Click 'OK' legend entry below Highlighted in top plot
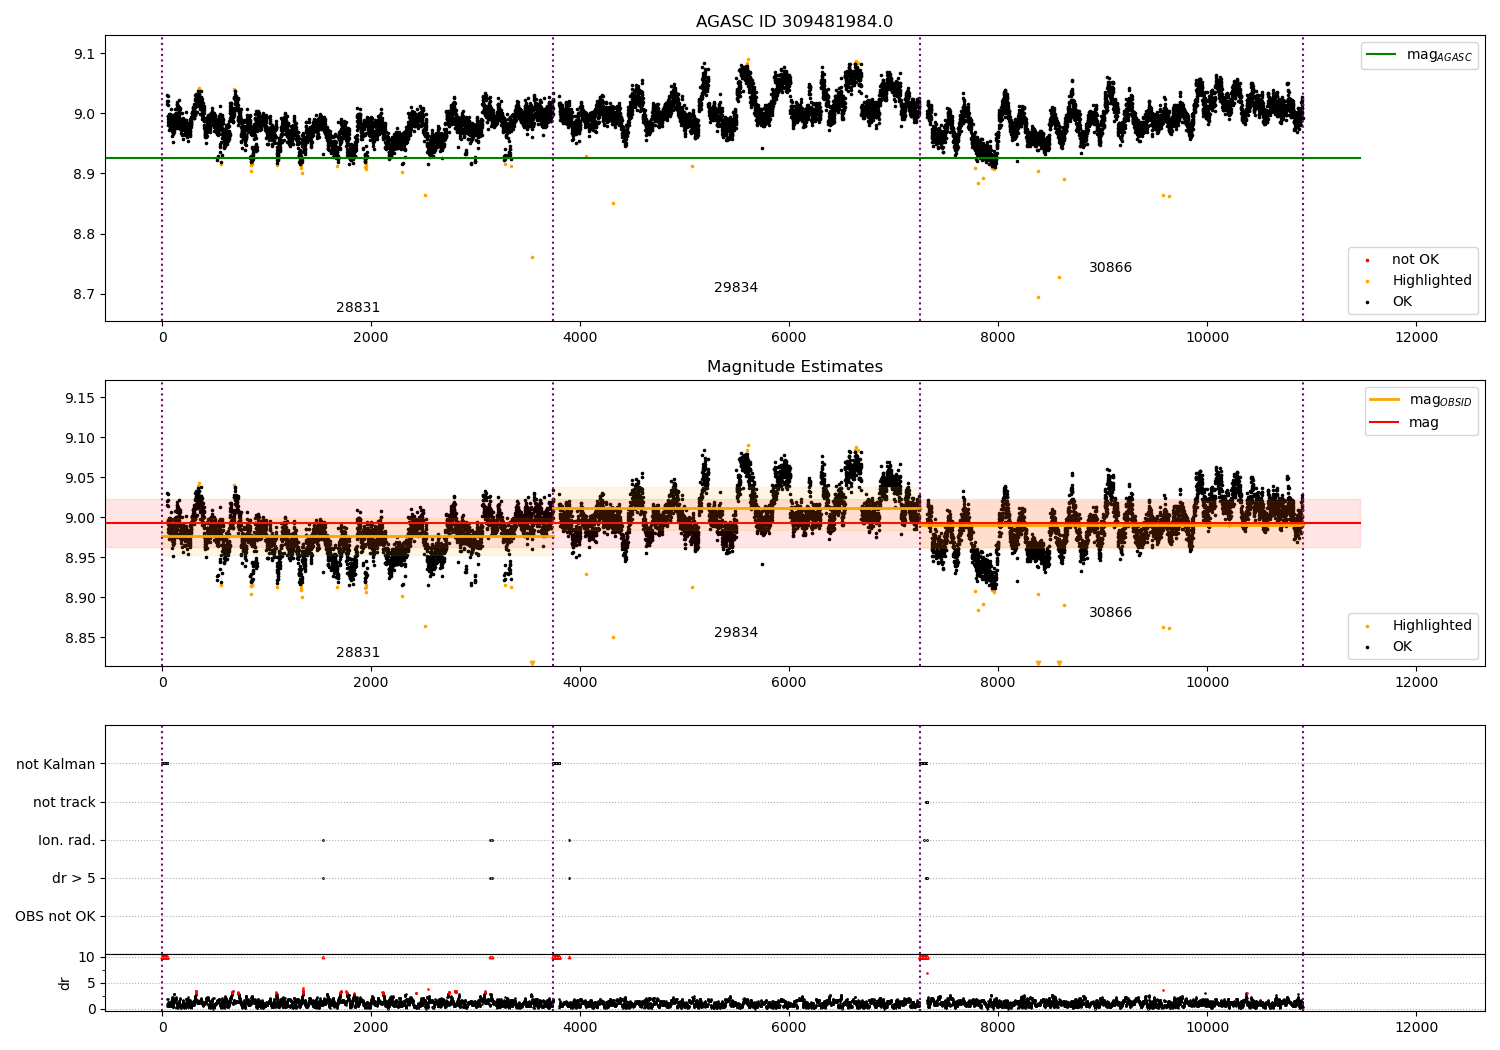 point(1402,302)
